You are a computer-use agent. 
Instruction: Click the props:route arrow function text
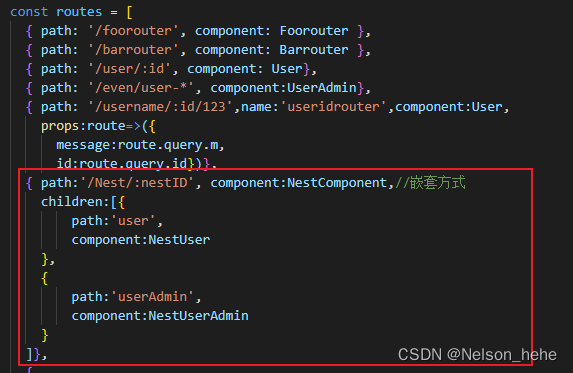[98, 126]
